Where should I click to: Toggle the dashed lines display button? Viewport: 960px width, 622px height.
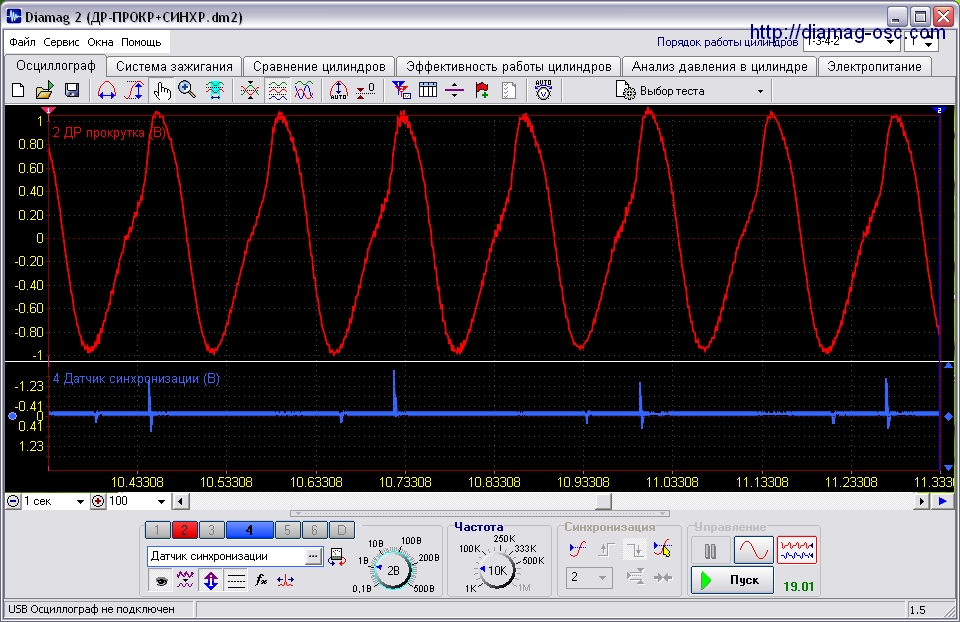[236, 580]
